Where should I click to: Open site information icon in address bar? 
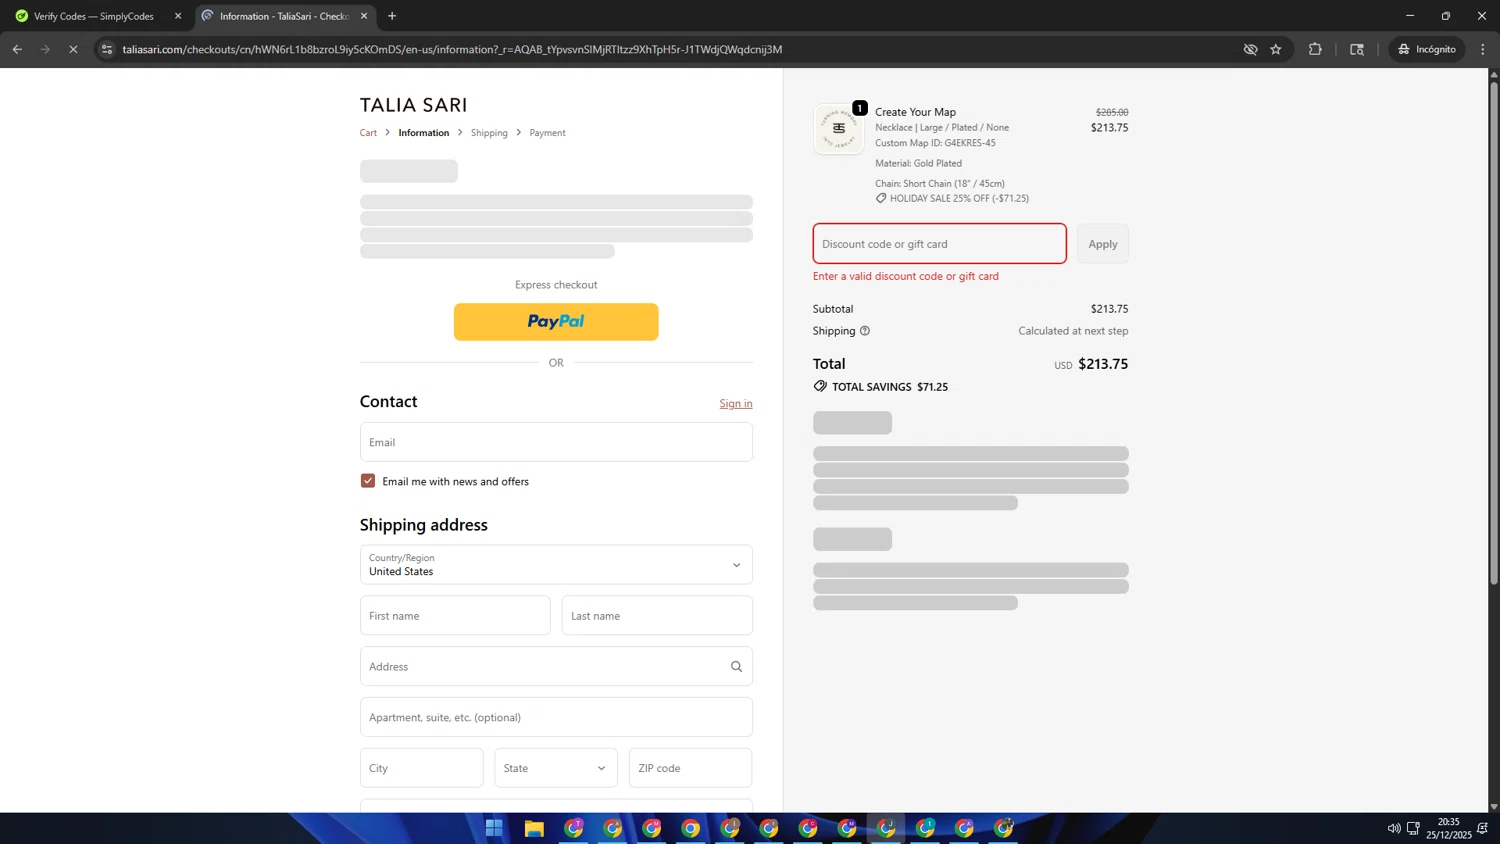(107, 49)
